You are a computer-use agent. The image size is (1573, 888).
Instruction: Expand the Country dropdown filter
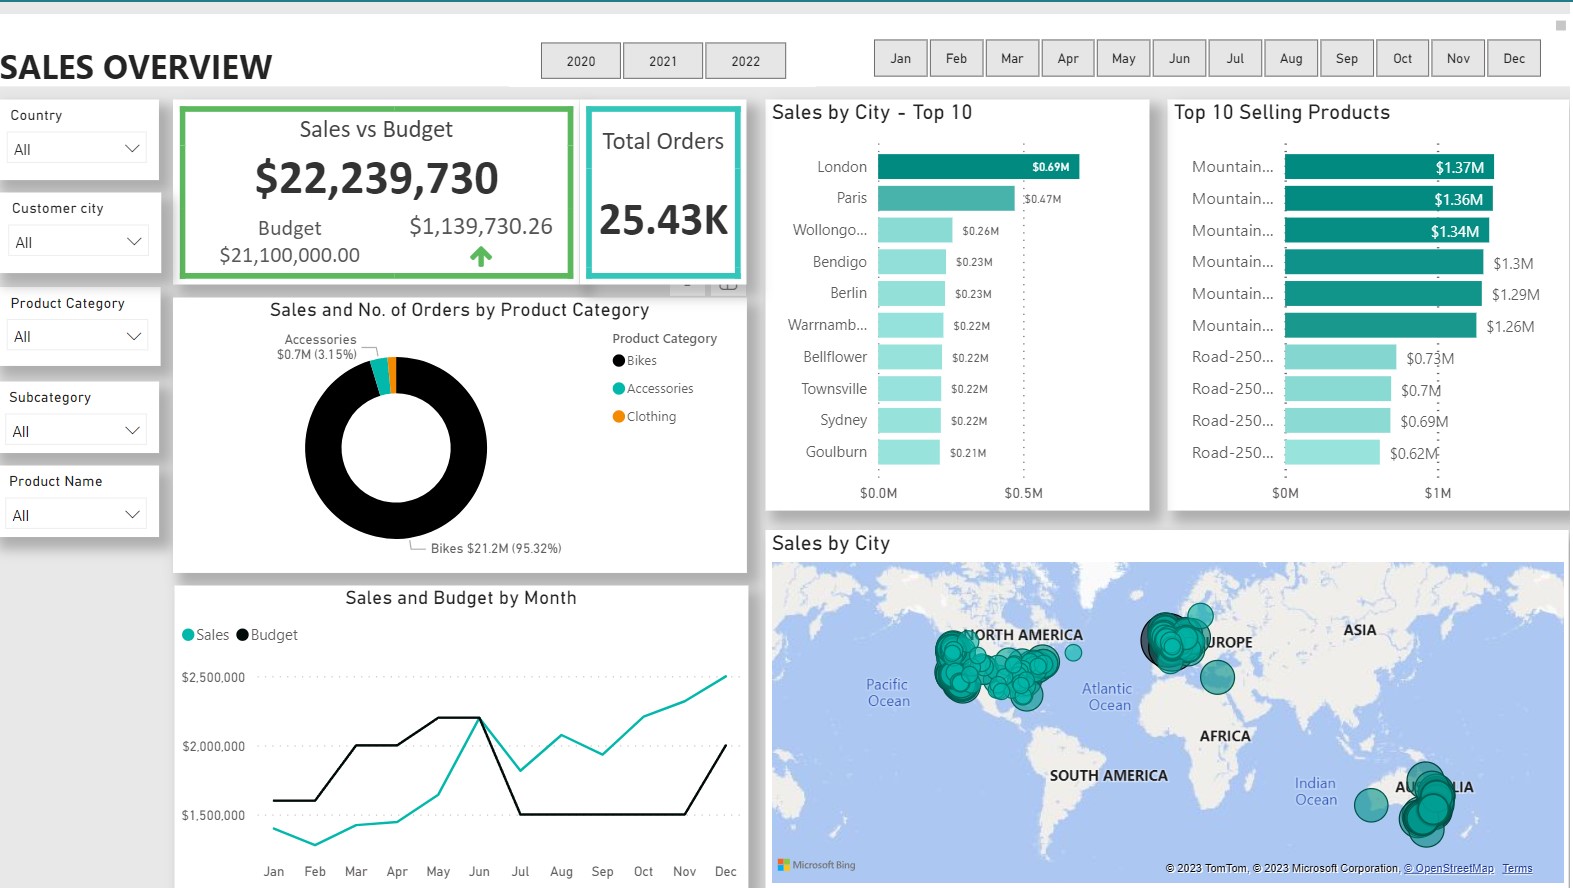click(78, 149)
